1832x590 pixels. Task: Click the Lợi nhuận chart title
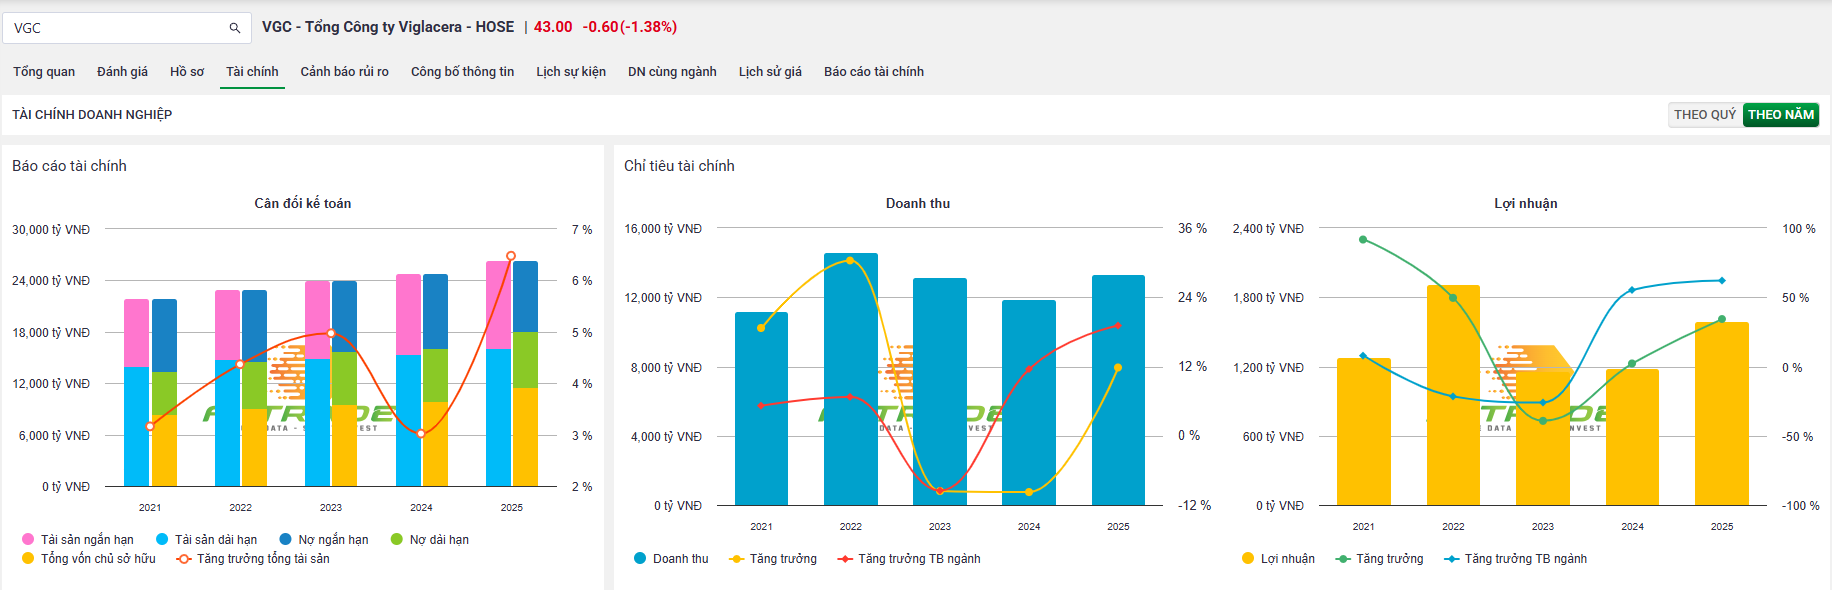tap(1526, 203)
